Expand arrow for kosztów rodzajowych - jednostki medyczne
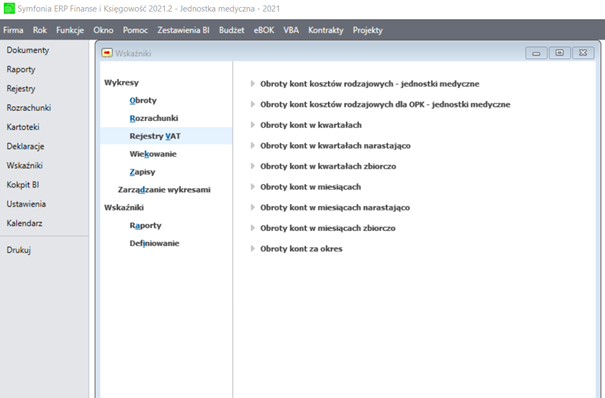This screenshot has height=398, width=605. pyautogui.click(x=253, y=84)
